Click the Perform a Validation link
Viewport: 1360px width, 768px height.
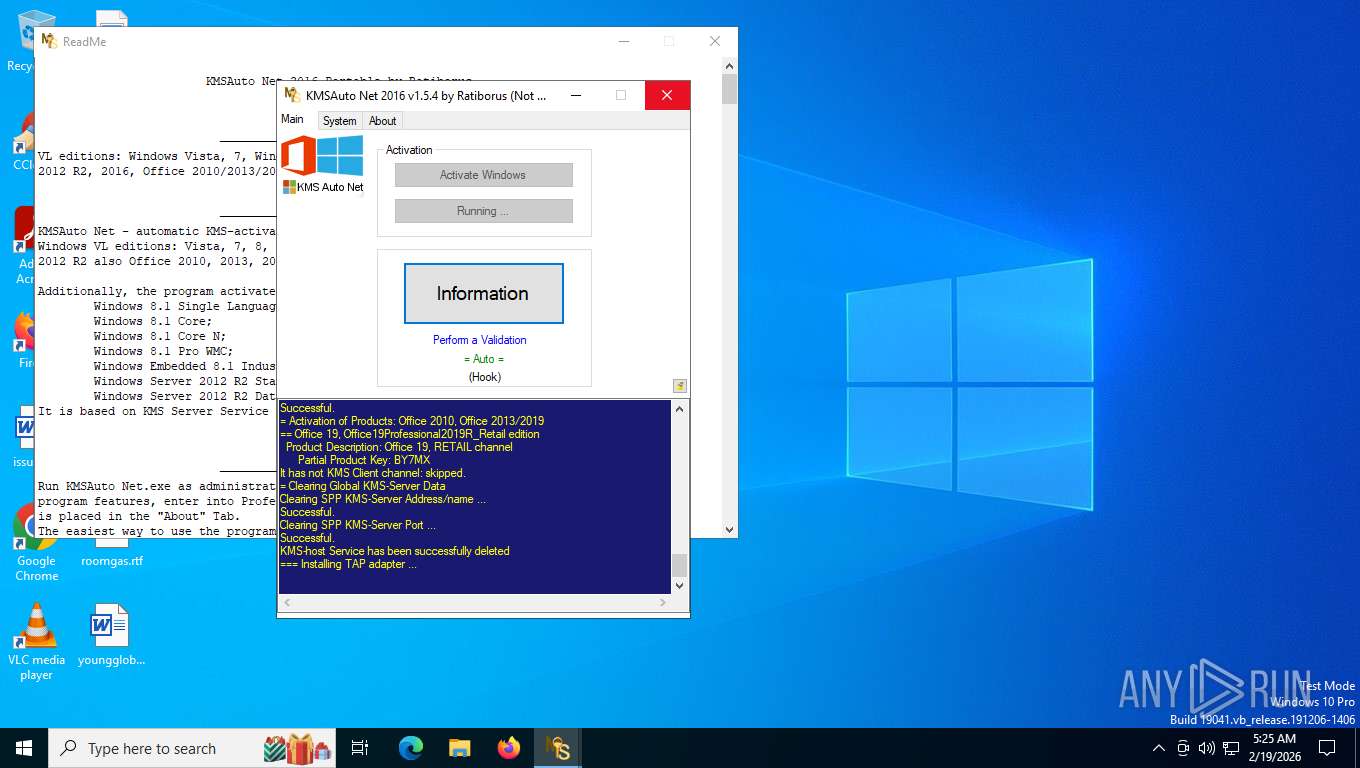click(479, 340)
